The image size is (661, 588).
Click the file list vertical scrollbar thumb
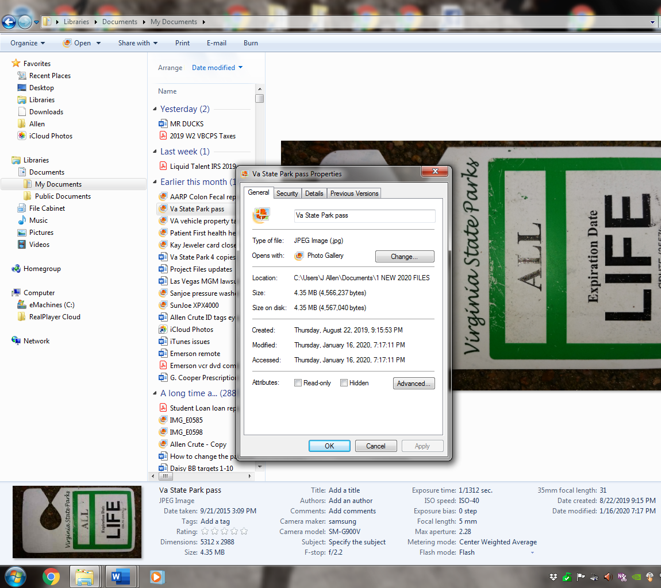coord(259,99)
